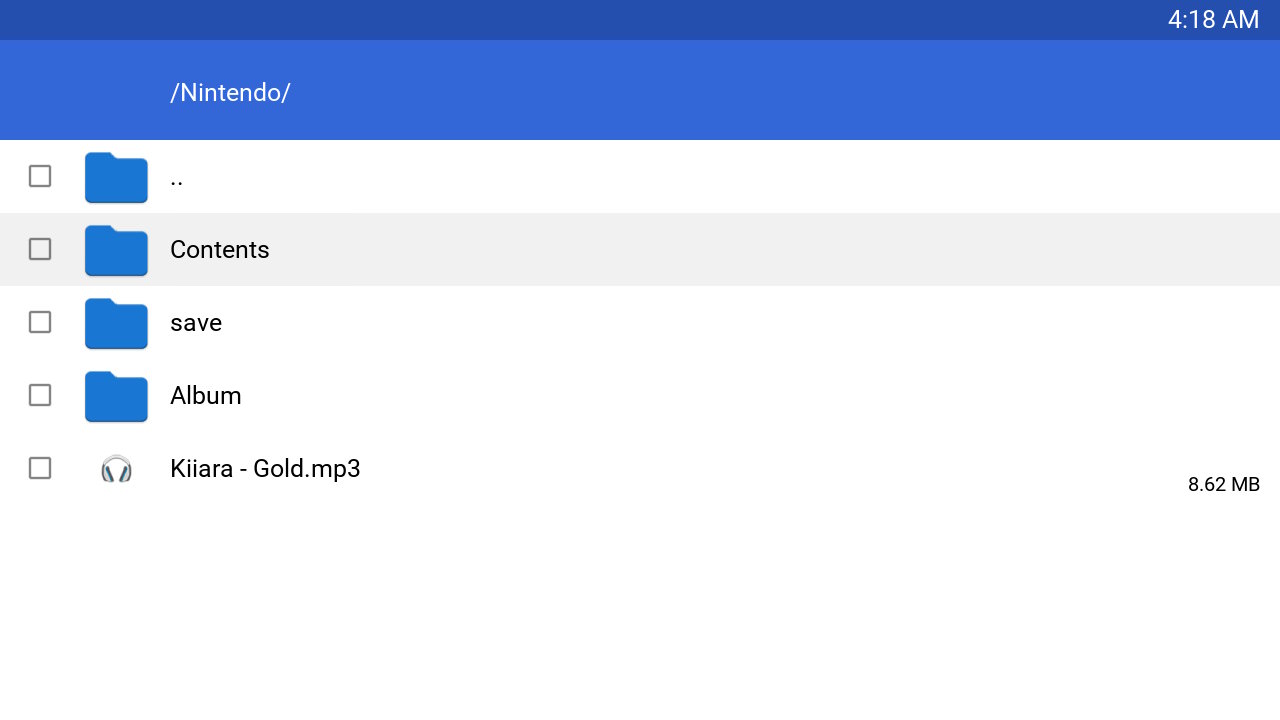Open Kiiara - Gold.mp3 by clicking its name

pyautogui.click(x=265, y=468)
